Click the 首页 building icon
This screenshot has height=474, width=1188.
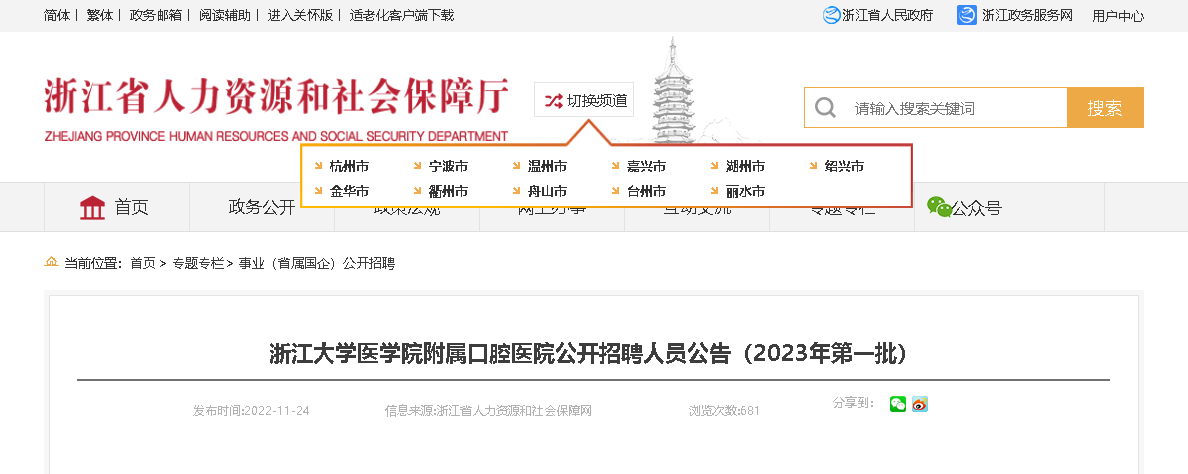(92, 207)
